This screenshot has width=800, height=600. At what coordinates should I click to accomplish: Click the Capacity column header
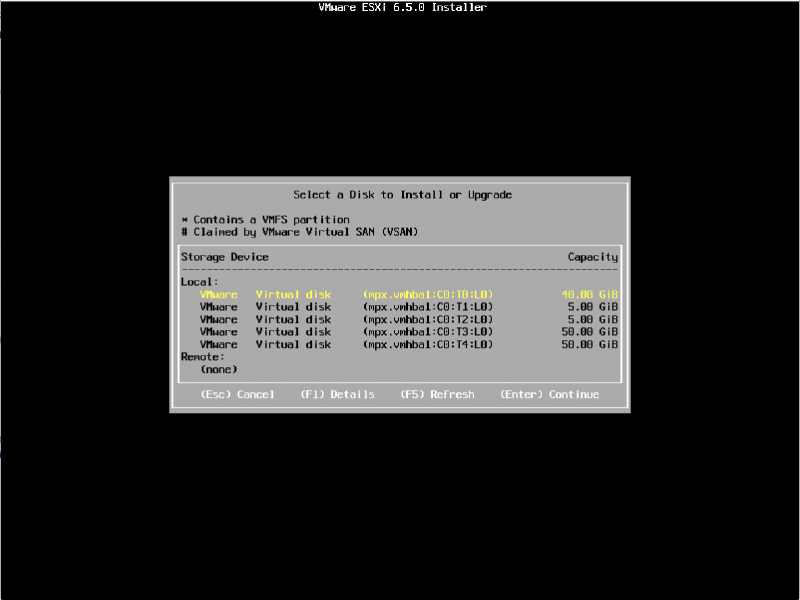tap(593, 257)
